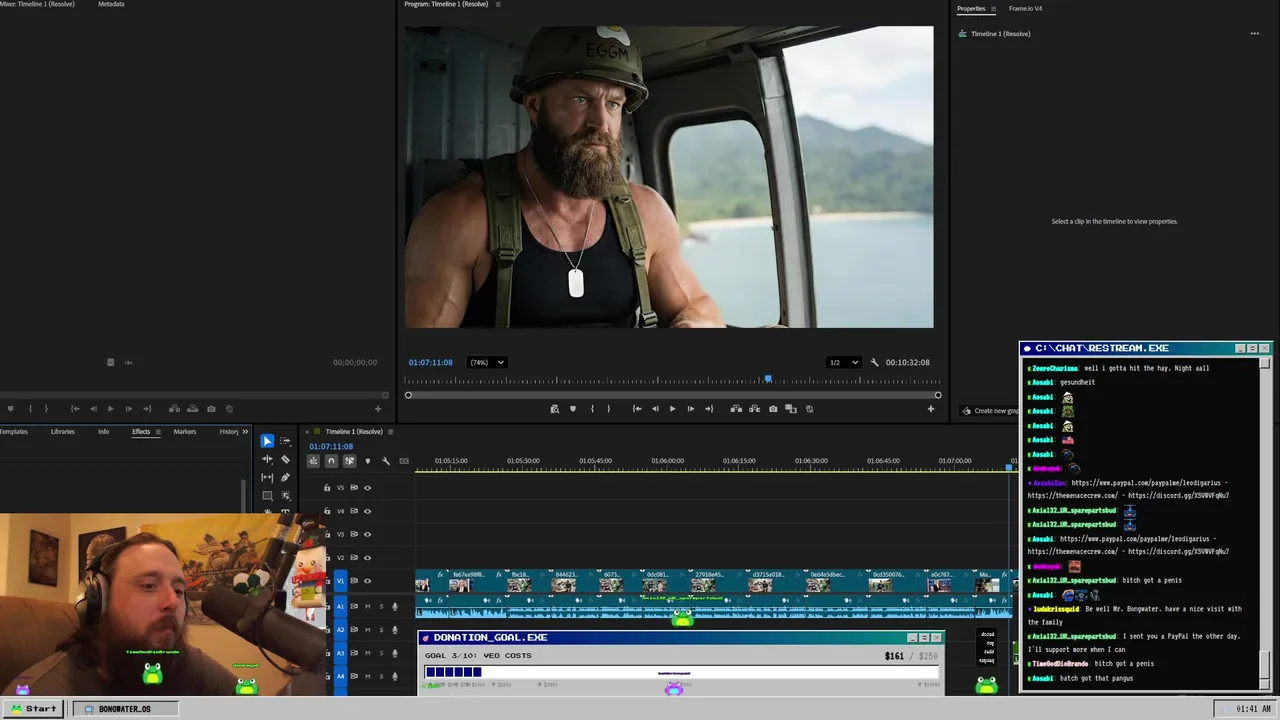This screenshot has width=1280, height=720.
Task: Mute the A1 audio track
Action: [x=367, y=606]
